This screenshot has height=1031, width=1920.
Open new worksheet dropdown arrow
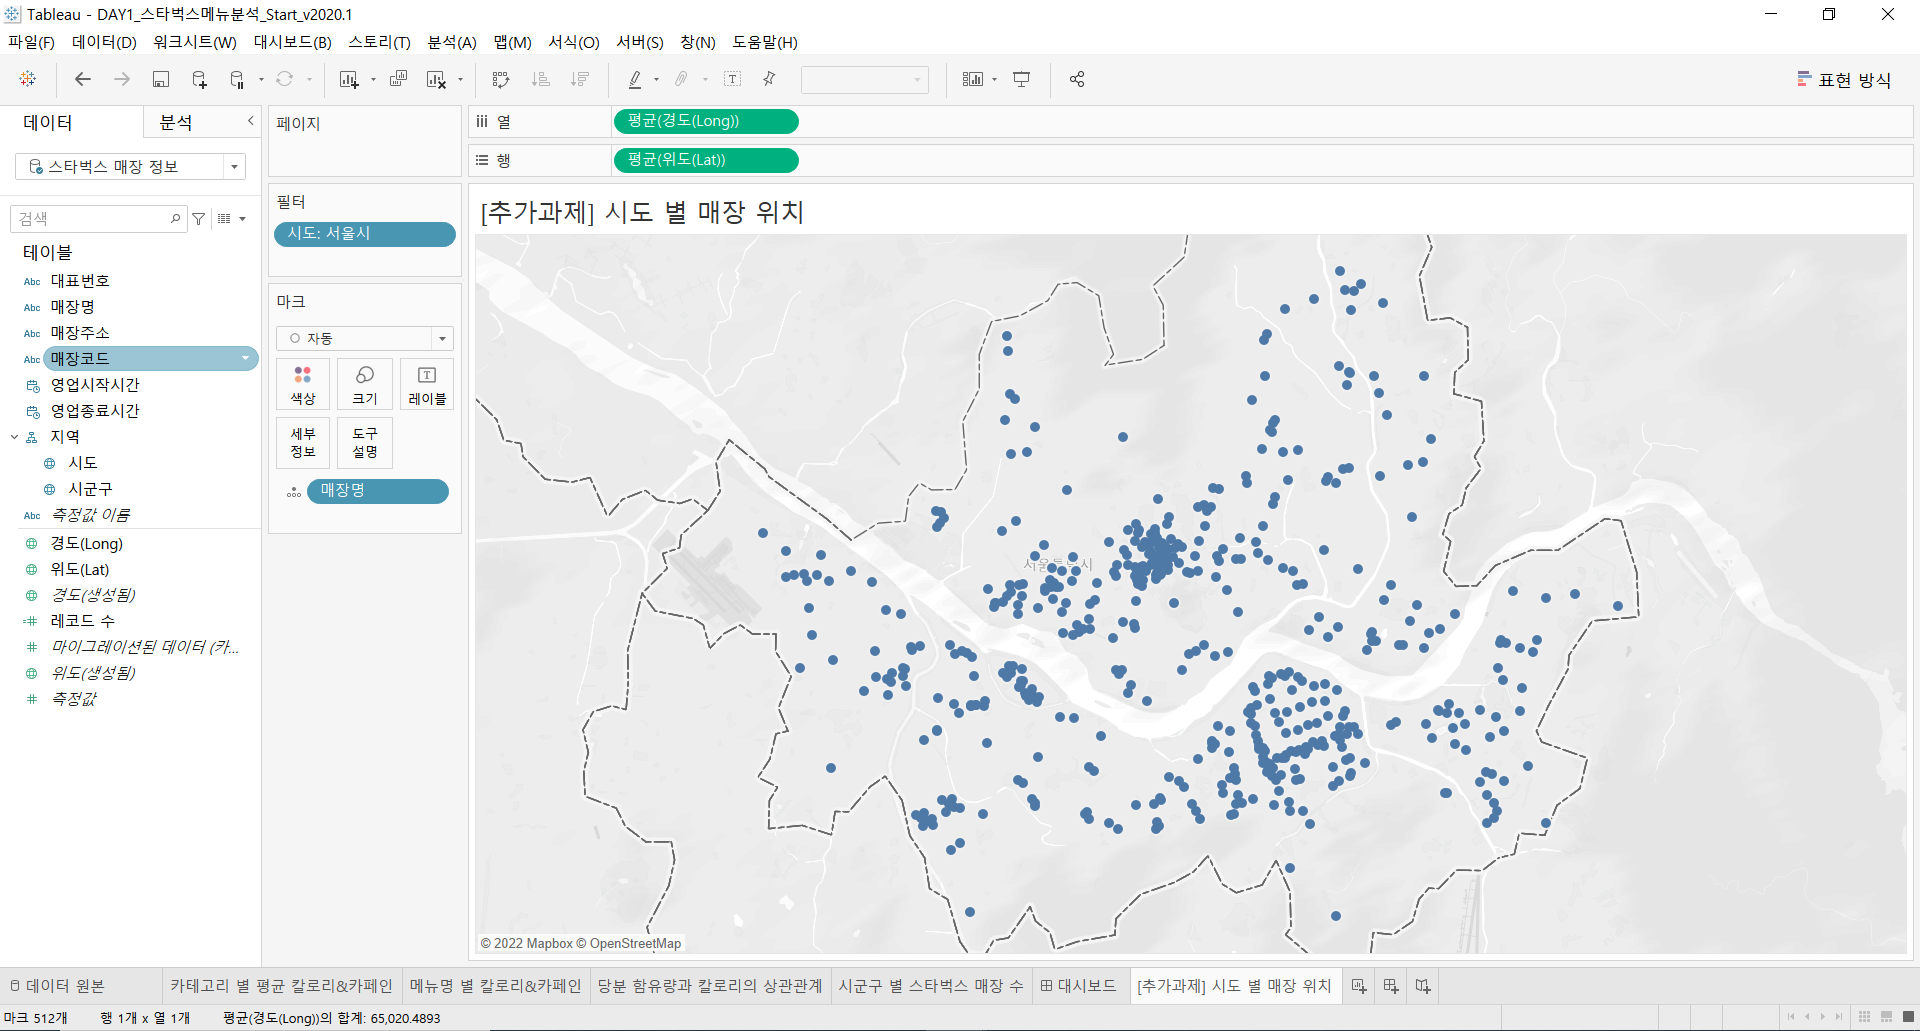[373, 80]
